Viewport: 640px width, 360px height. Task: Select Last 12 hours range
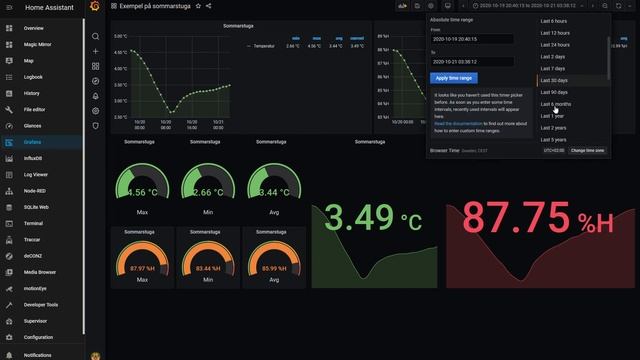point(572,33)
